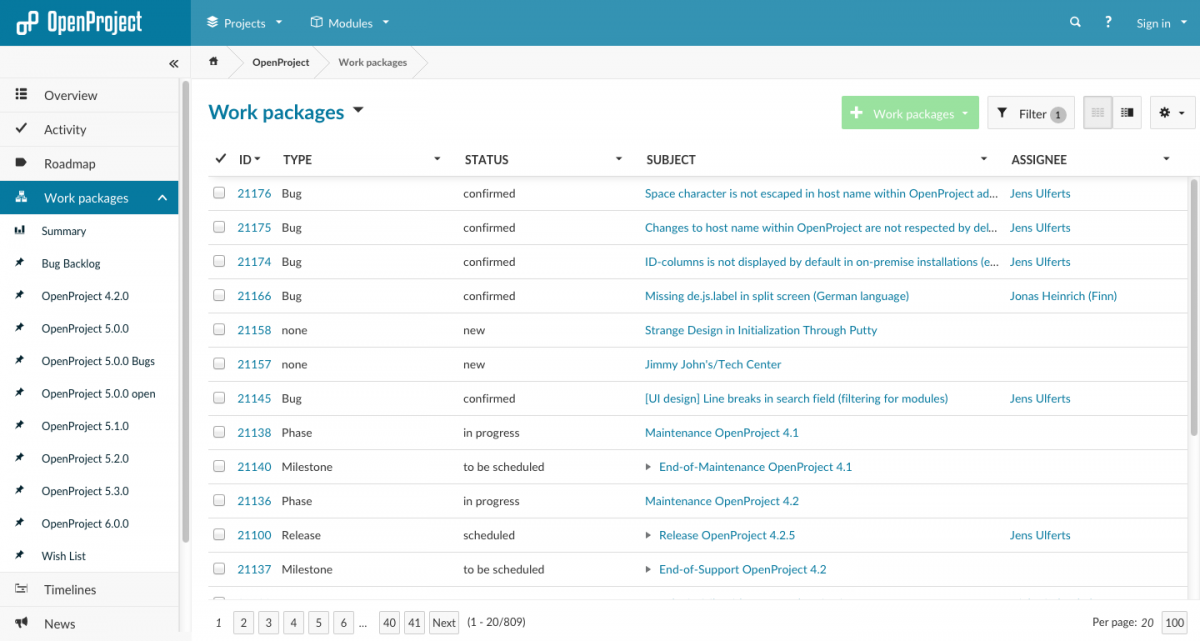Open work package link 21166
Viewport: 1200px width, 641px height.
tap(254, 296)
